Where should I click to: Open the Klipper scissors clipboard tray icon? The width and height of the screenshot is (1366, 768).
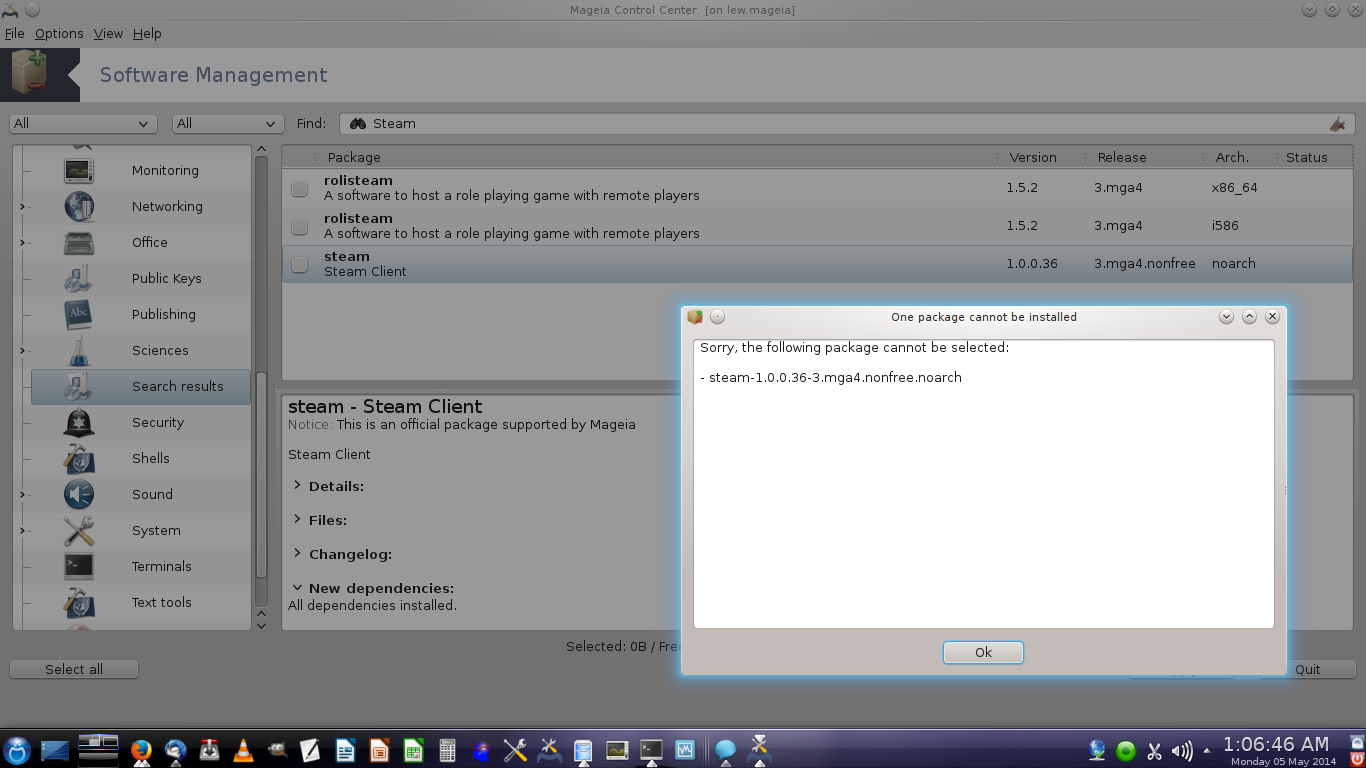(x=1154, y=751)
